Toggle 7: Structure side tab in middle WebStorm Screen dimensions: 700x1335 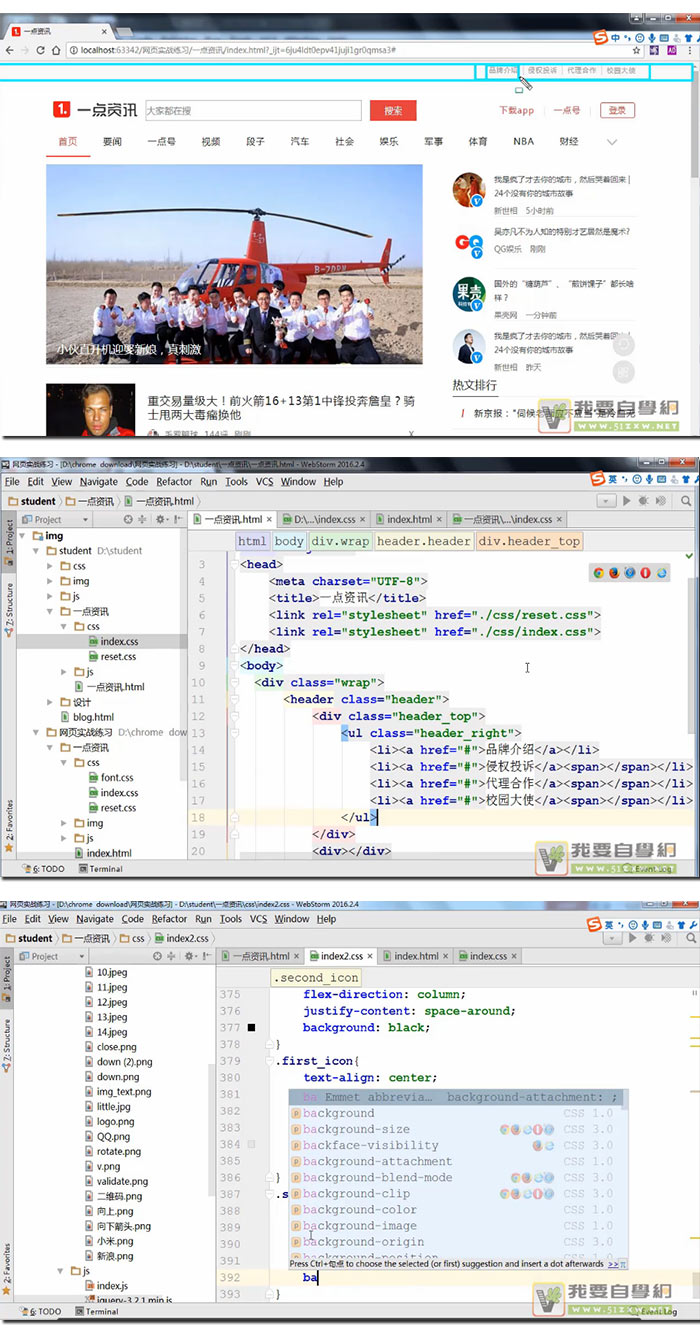[8, 610]
